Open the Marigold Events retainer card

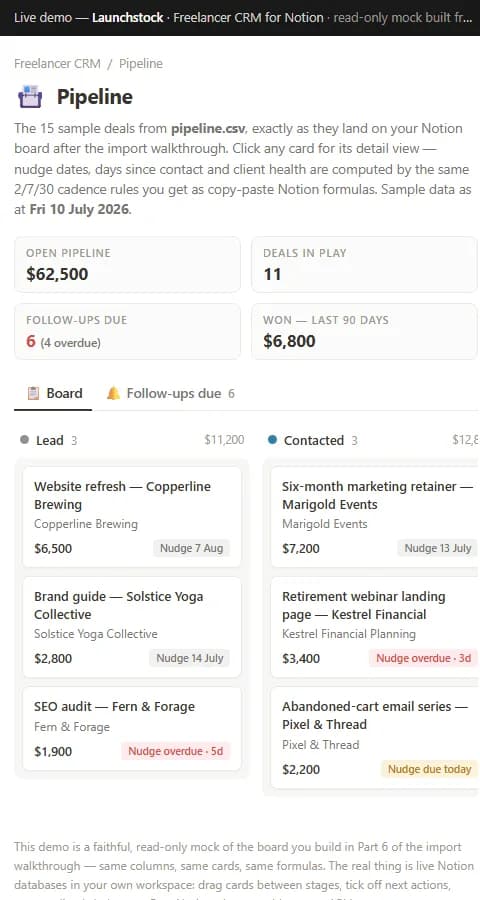(x=375, y=517)
